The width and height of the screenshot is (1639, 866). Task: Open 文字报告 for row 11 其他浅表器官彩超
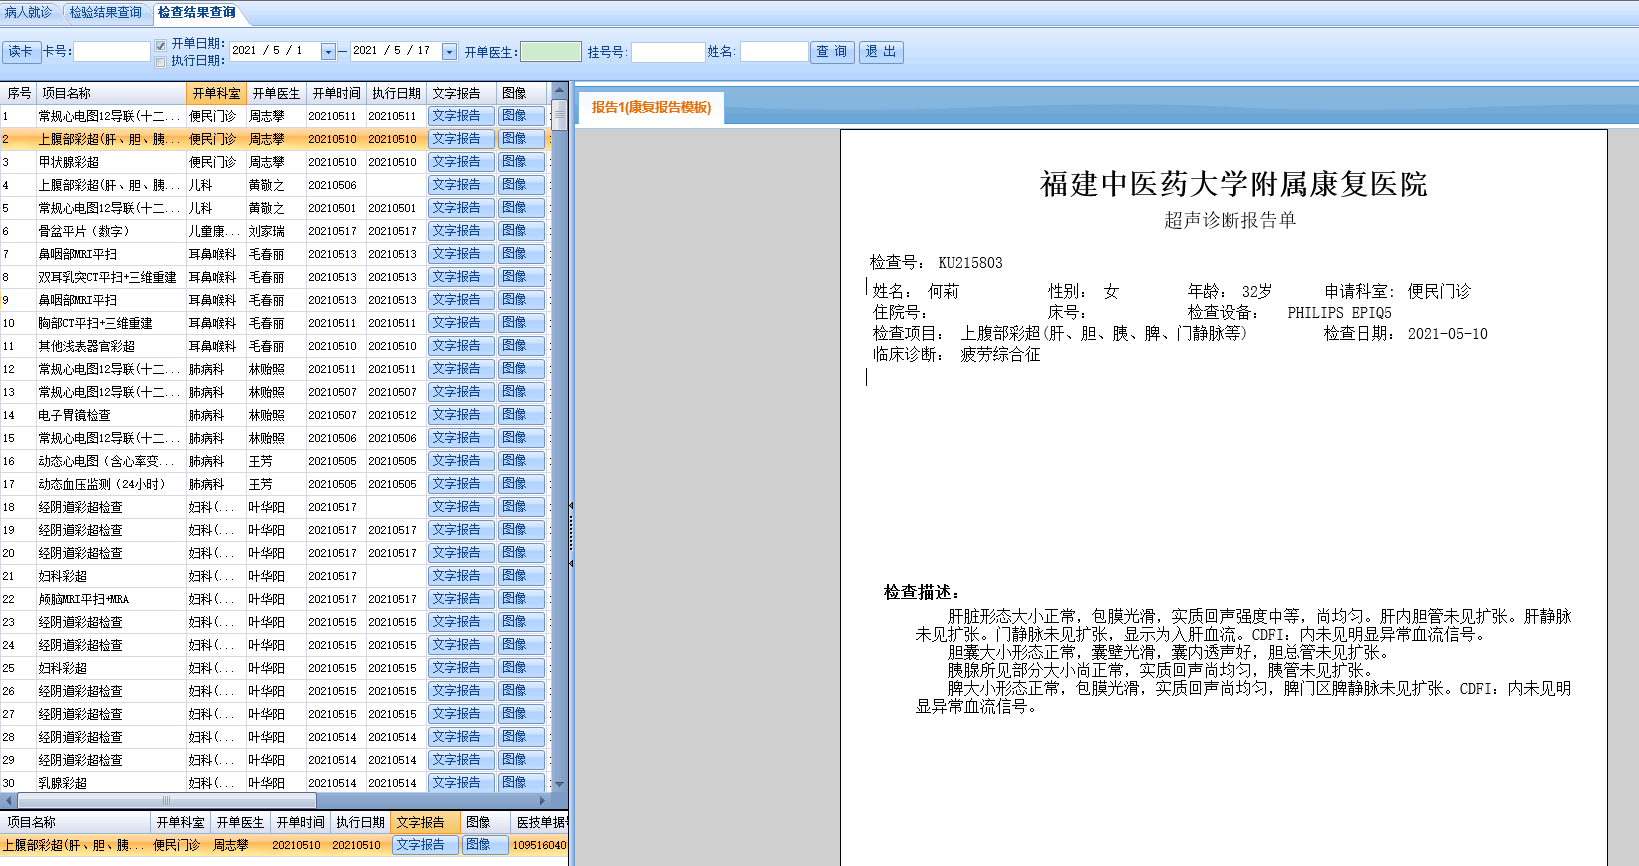coord(461,346)
